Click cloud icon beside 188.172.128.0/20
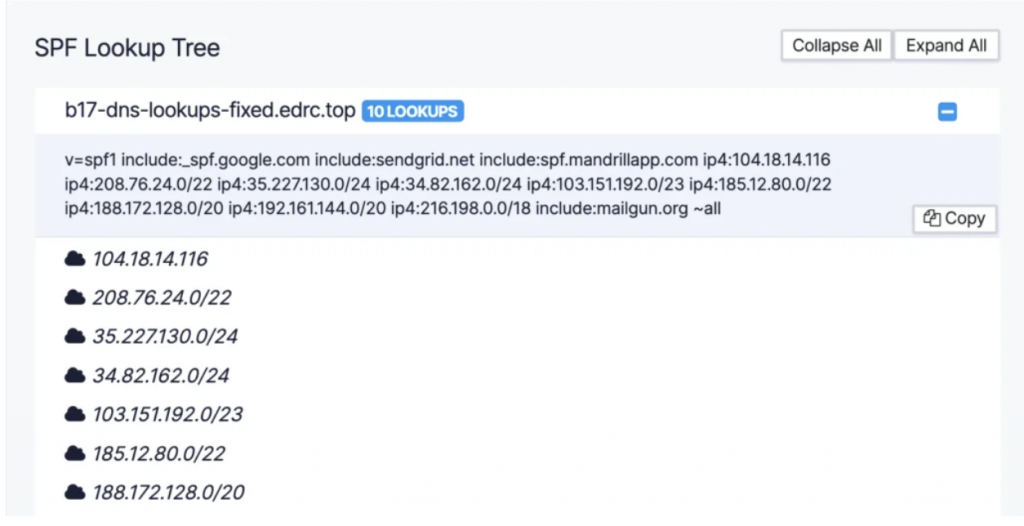The width and height of the screenshot is (1024, 526). click(x=75, y=492)
